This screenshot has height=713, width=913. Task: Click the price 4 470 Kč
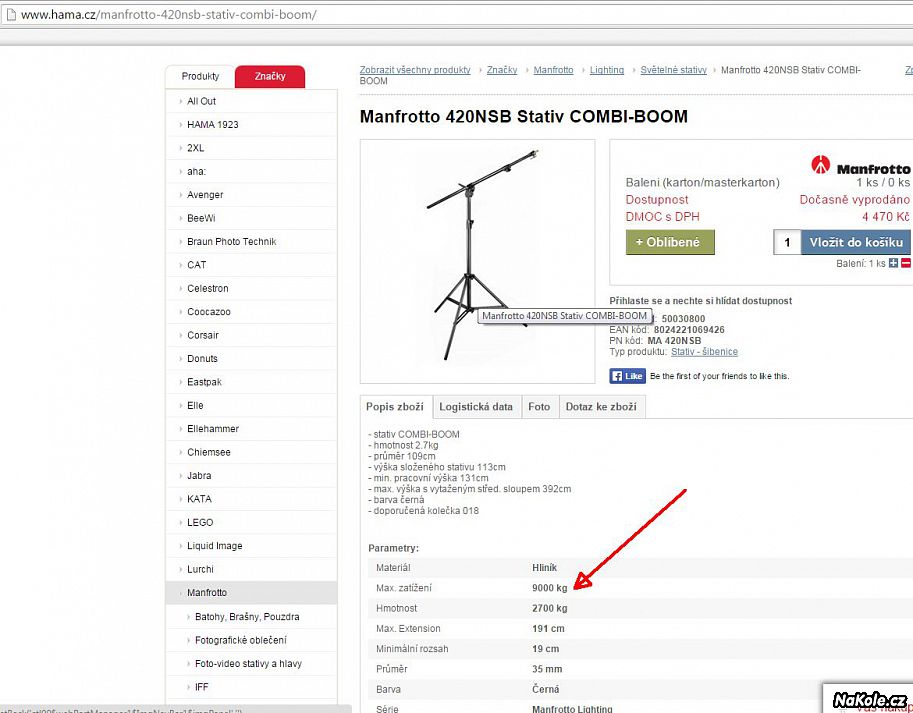click(886, 217)
